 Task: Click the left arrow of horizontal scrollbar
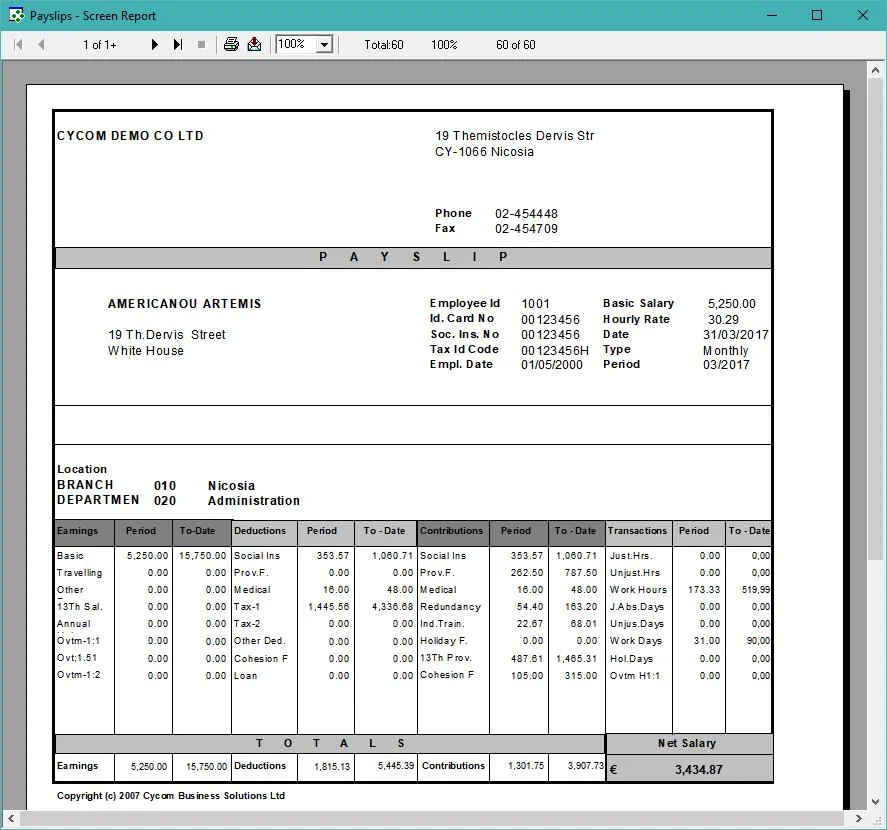11,818
